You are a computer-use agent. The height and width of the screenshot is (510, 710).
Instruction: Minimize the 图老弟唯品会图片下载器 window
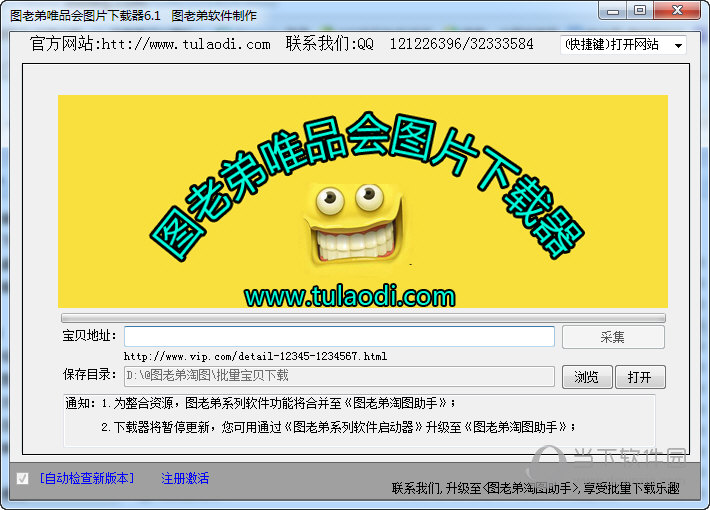[613, 10]
